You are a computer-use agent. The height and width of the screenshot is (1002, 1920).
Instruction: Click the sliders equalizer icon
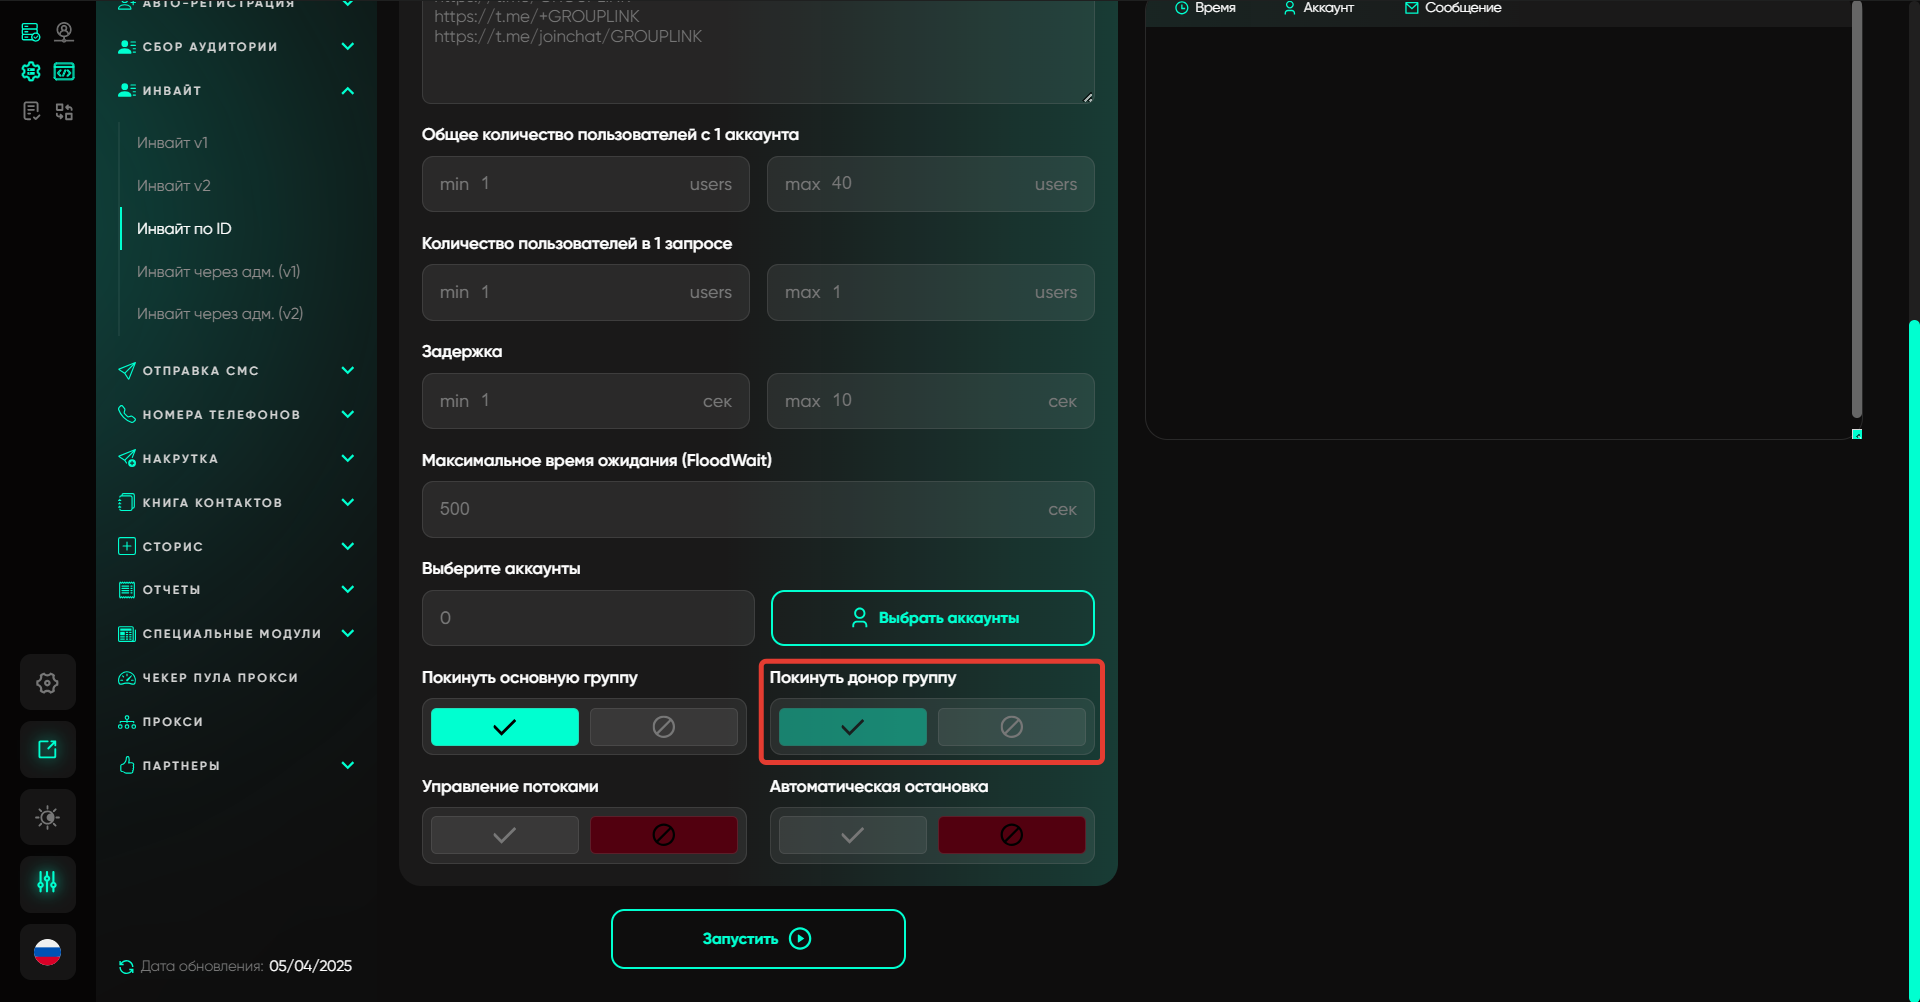pos(47,882)
